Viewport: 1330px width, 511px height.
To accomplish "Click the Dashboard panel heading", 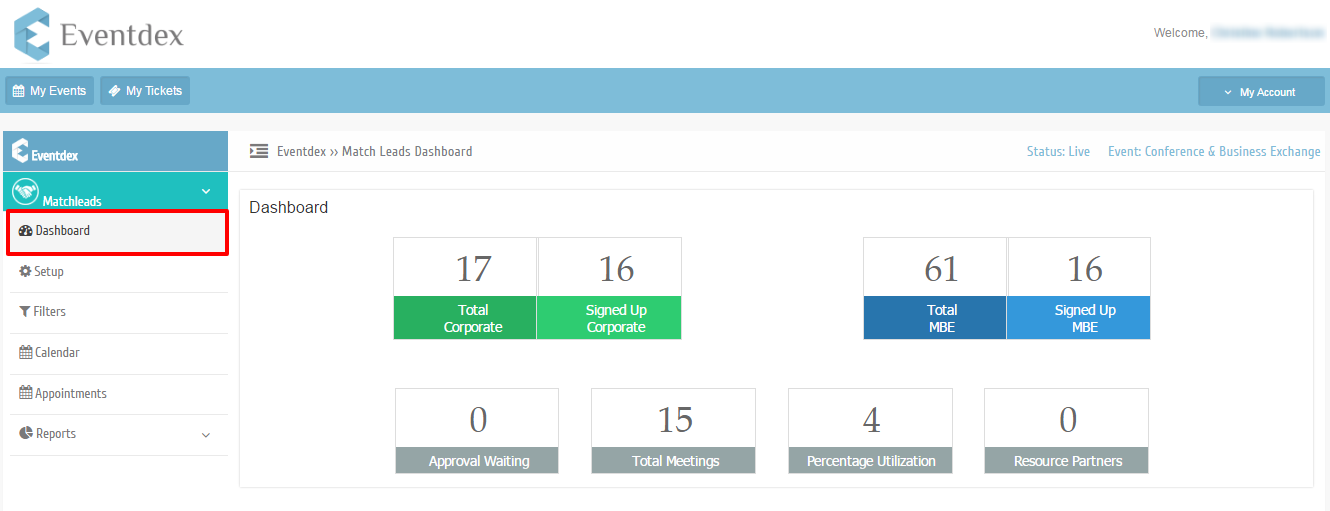I will (x=288, y=208).
